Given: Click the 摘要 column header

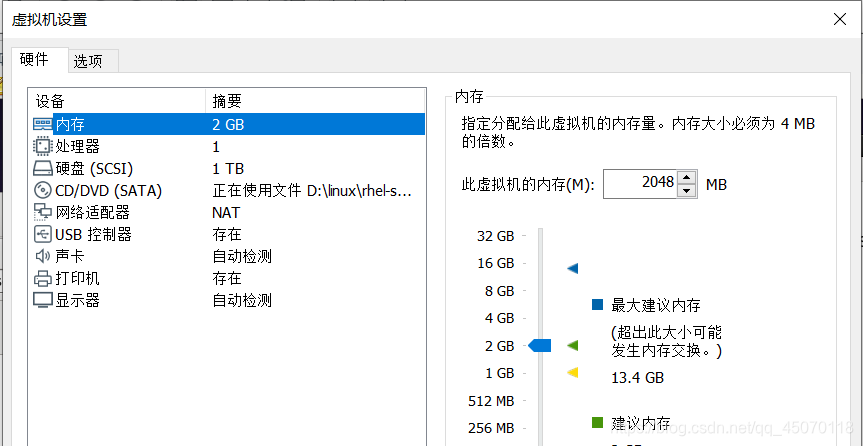Looking at the screenshot, I should point(315,101).
